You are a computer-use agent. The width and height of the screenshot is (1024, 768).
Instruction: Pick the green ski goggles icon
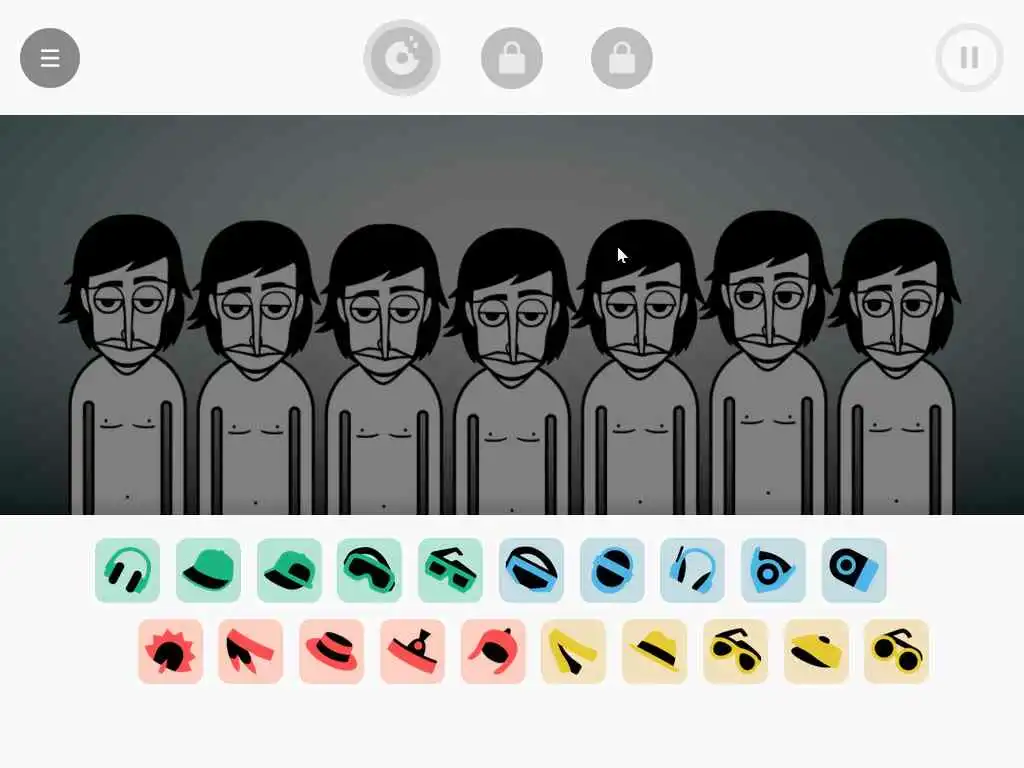click(x=370, y=570)
